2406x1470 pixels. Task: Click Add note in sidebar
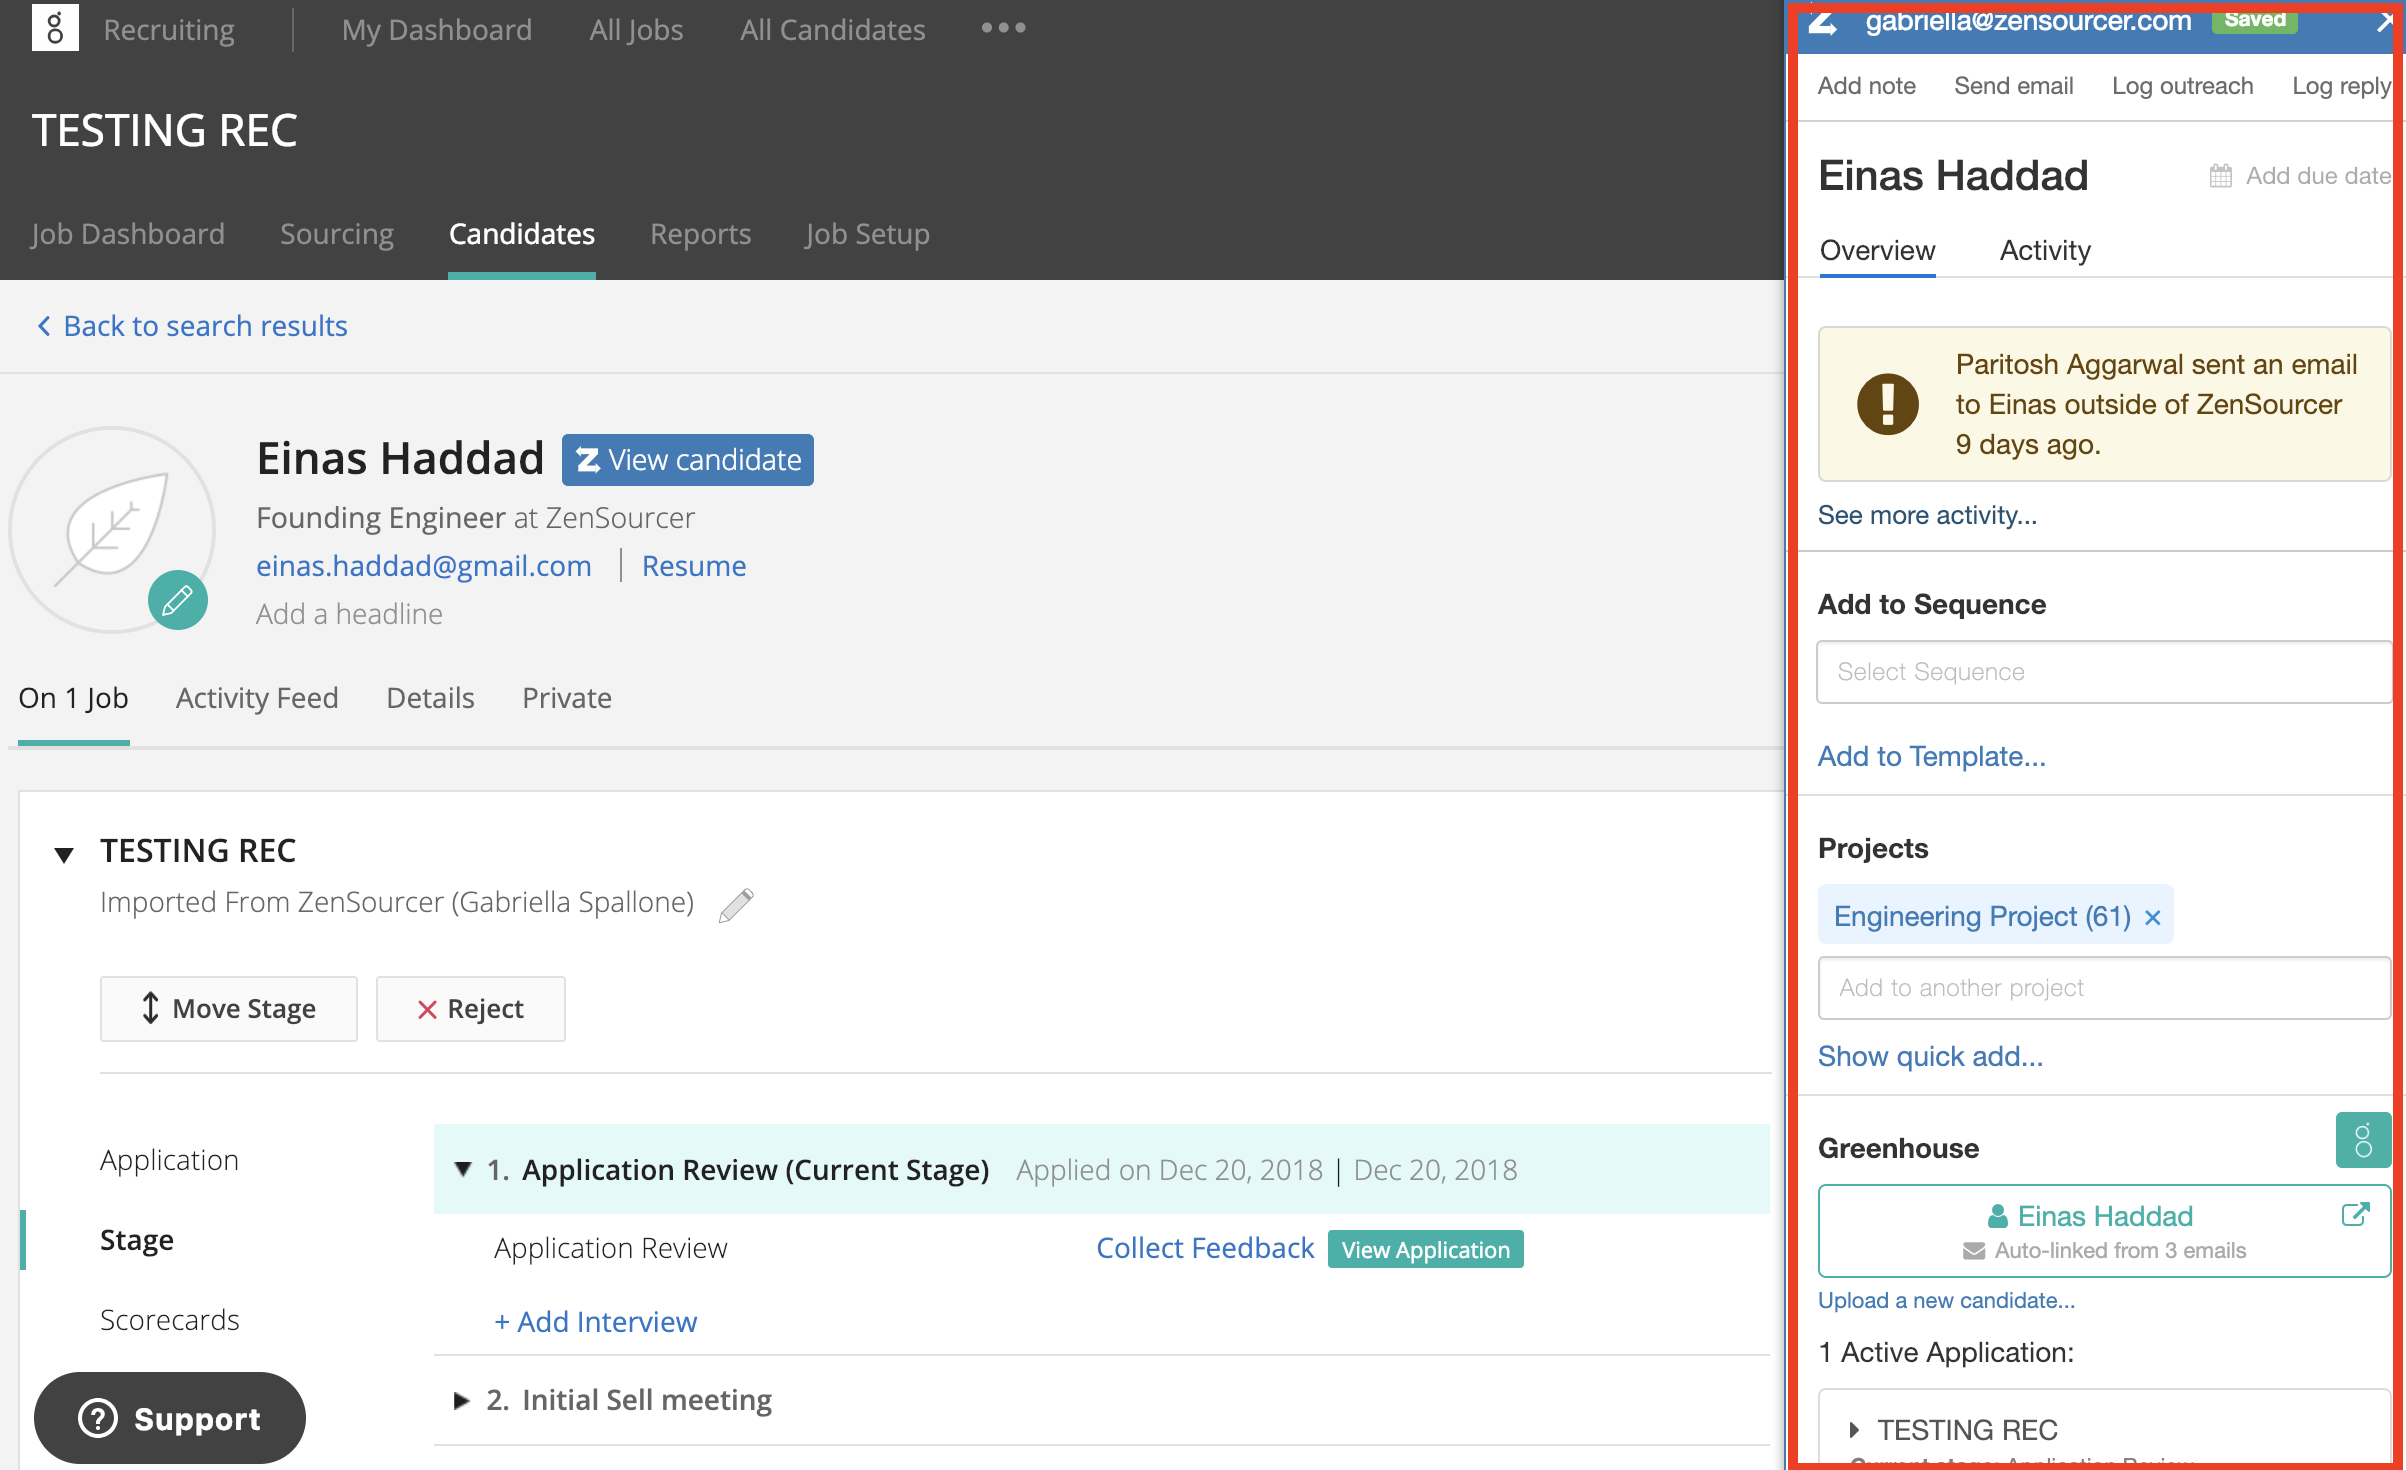point(1867,86)
